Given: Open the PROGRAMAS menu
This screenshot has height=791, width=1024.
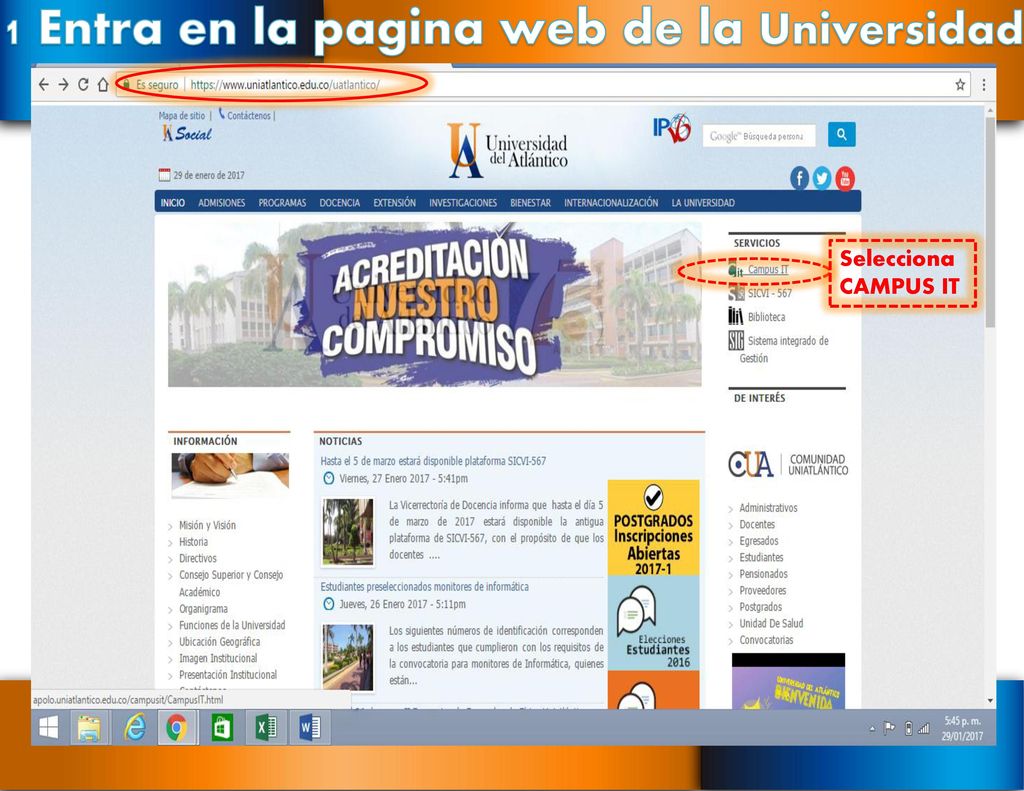Looking at the screenshot, I should [x=282, y=202].
